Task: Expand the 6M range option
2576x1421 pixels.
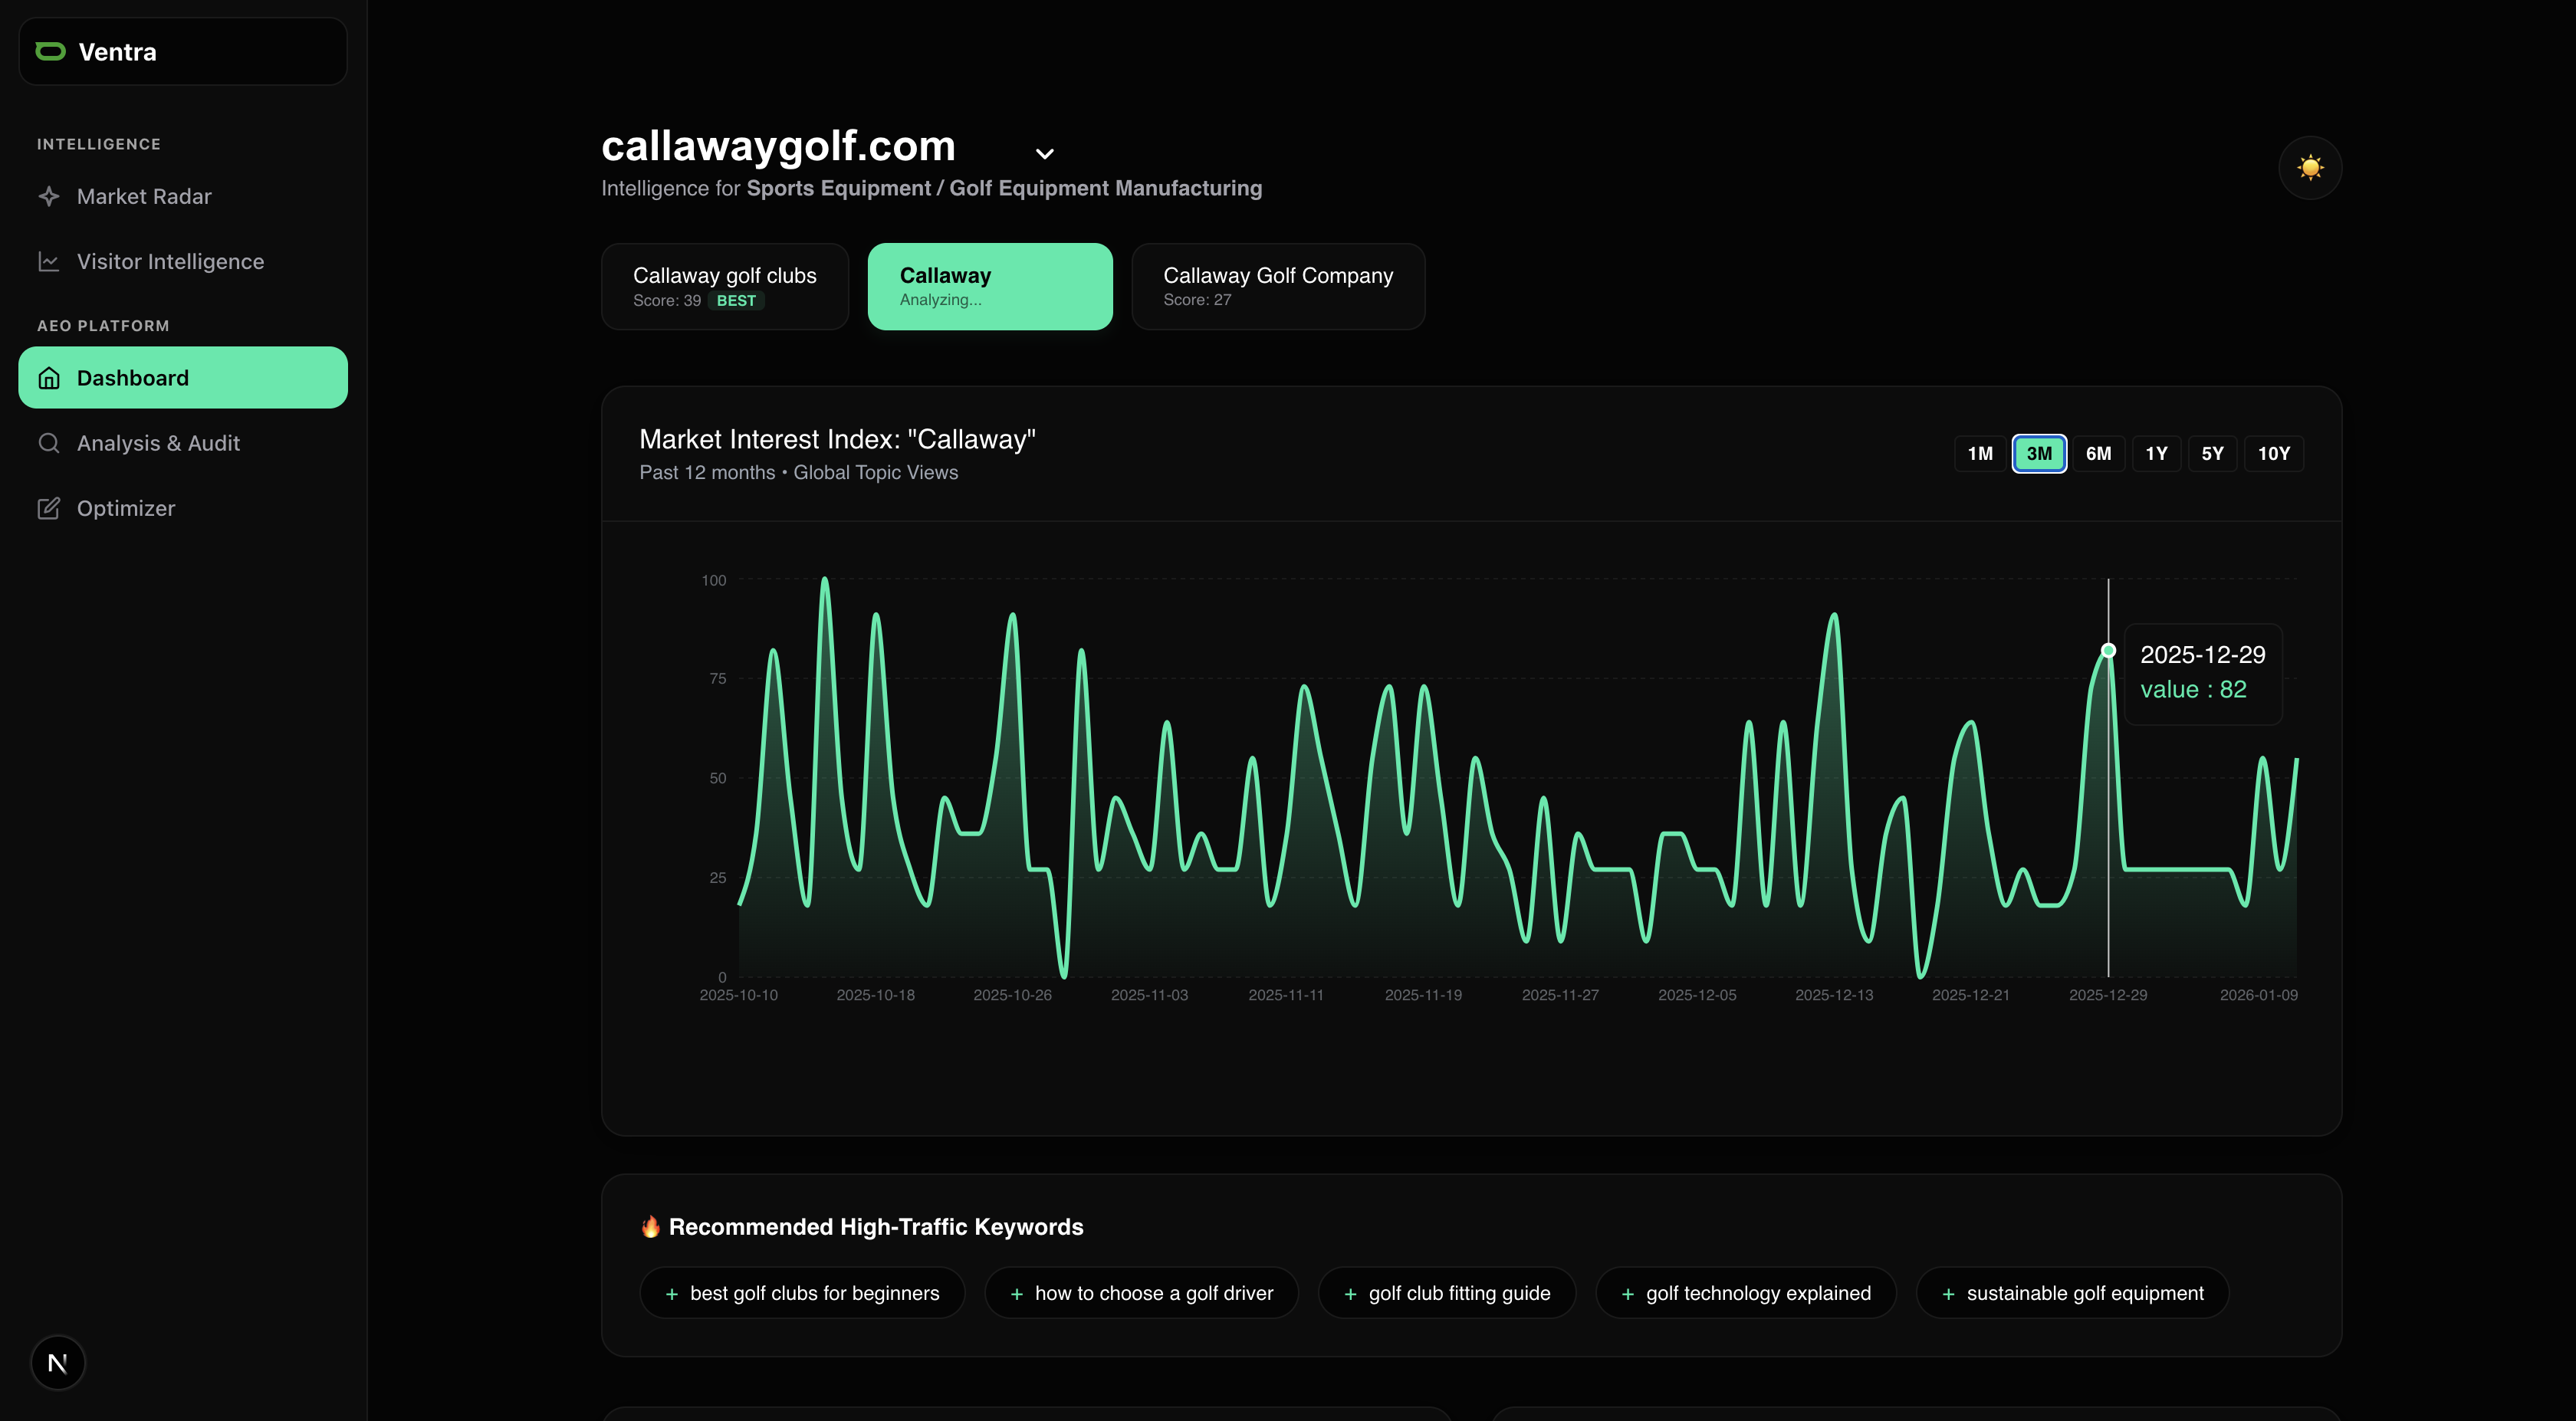Action: tap(2099, 453)
